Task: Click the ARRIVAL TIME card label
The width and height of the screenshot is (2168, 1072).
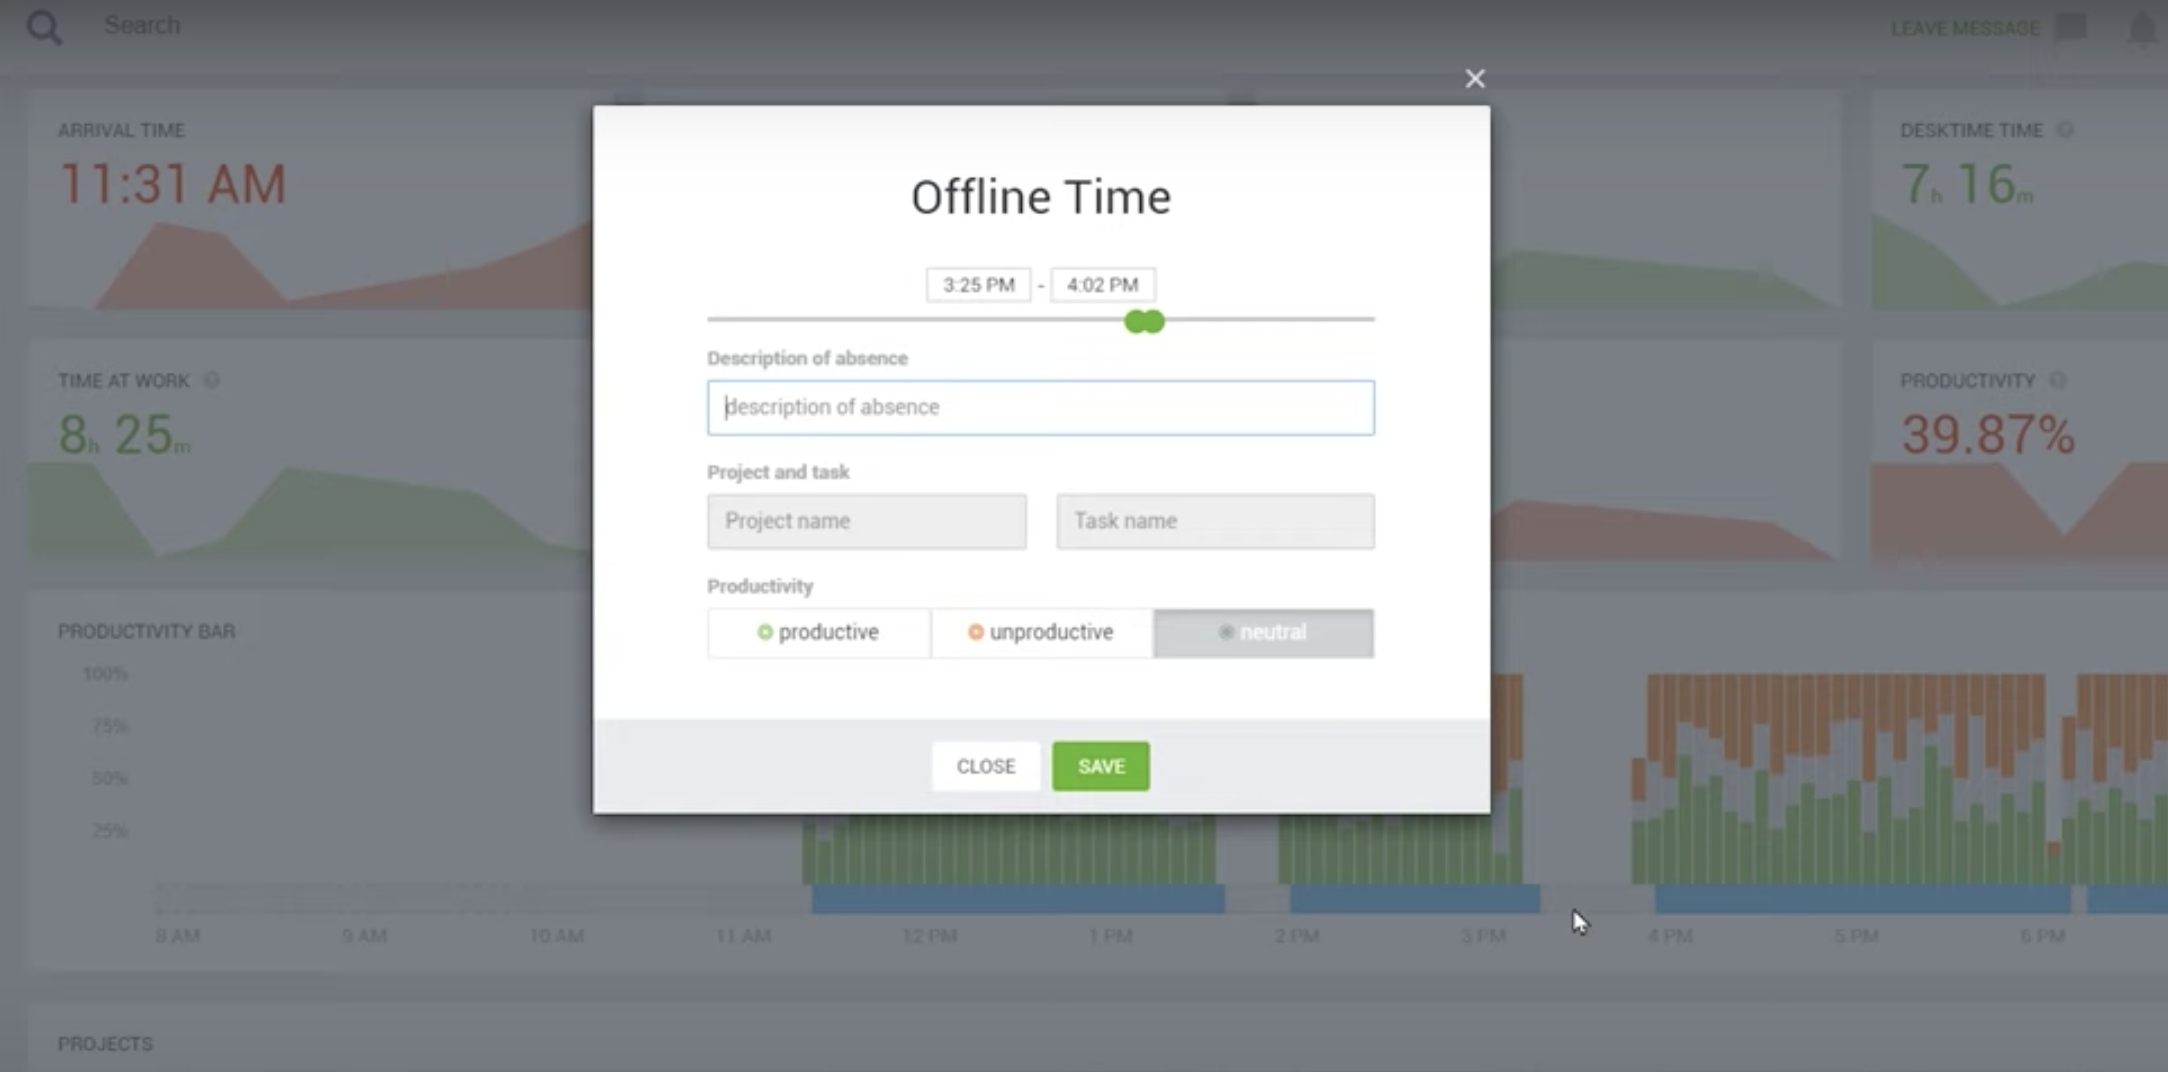Action: [121, 130]
